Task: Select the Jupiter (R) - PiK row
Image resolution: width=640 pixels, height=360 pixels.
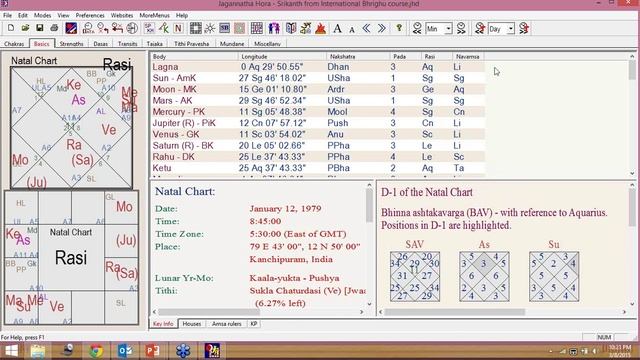Action: point(318,123)
